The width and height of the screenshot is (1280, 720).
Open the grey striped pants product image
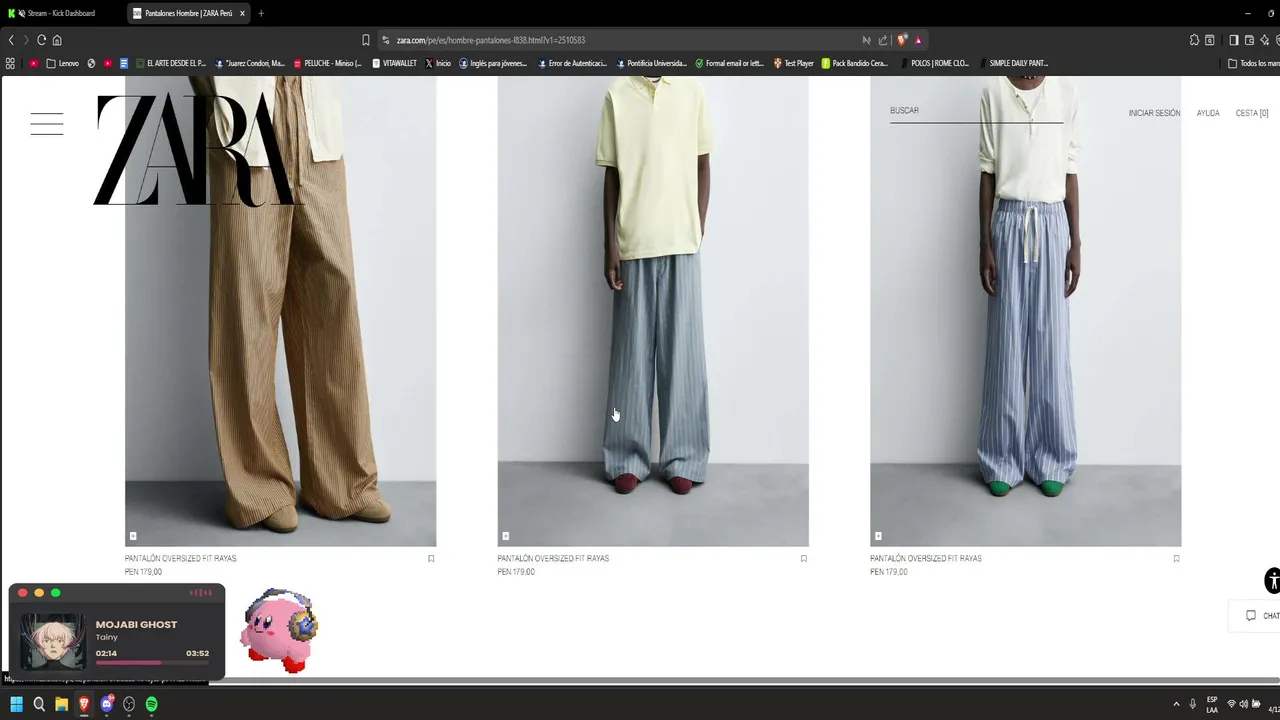[x=653, y=311]
